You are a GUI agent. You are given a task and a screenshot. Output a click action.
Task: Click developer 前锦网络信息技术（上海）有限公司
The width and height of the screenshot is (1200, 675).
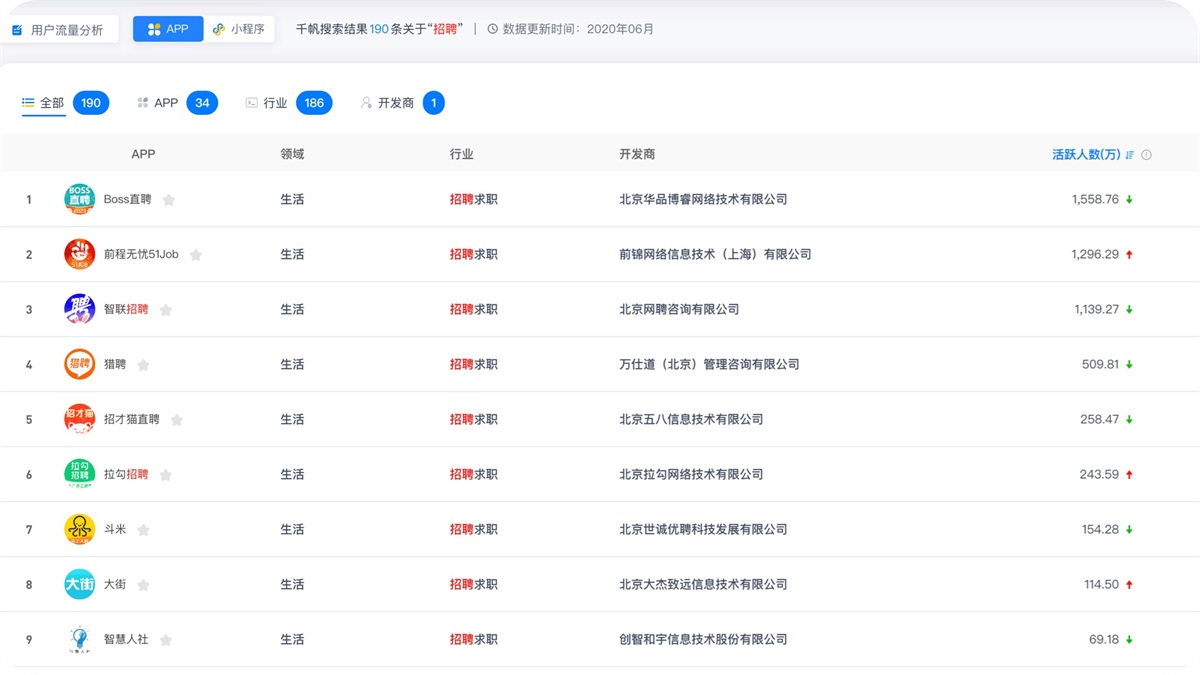click(x=715, y=254)
